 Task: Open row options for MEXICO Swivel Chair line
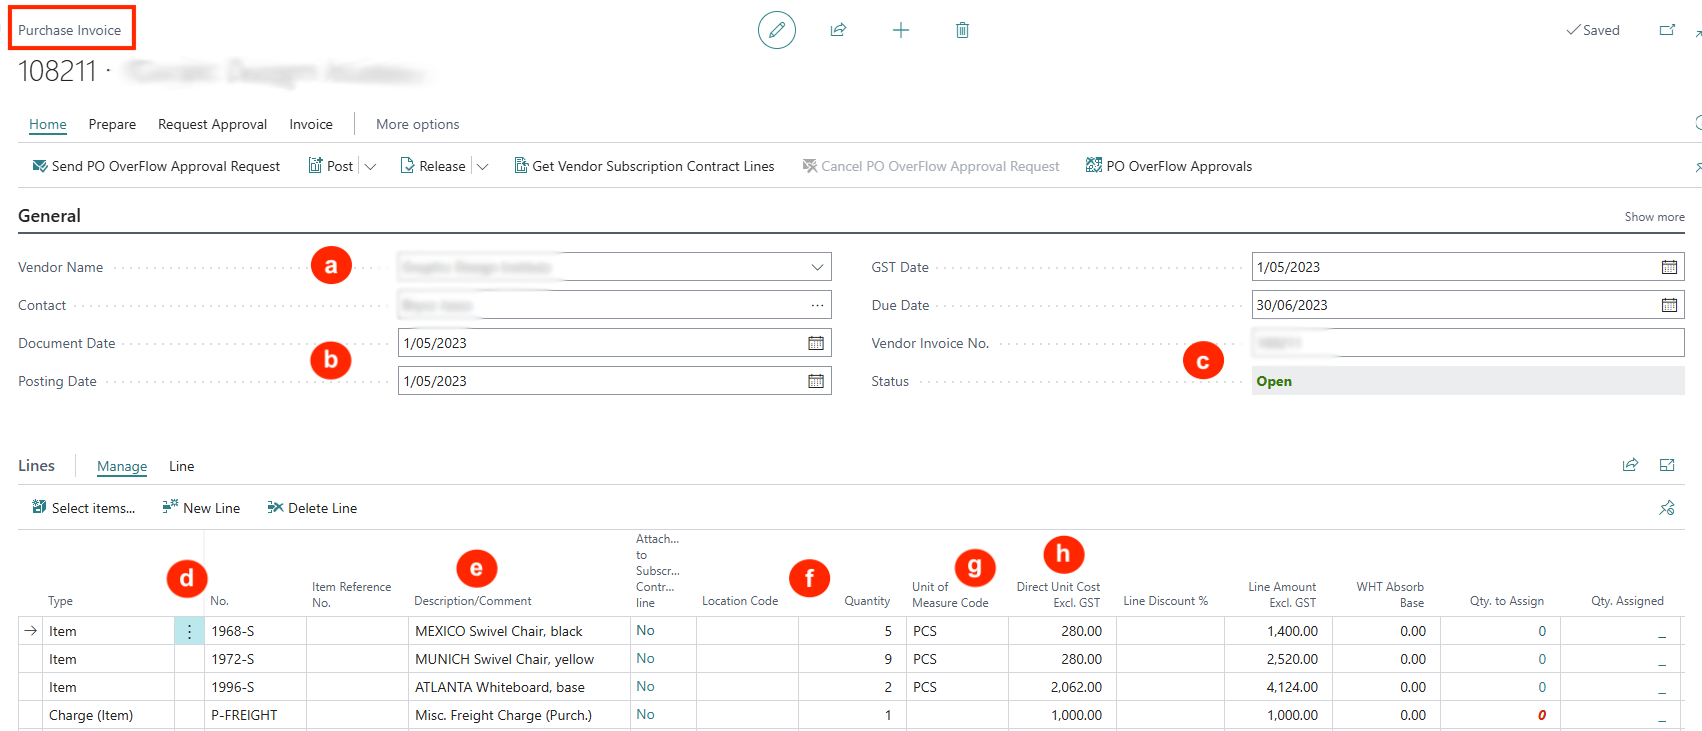coord(189,631)
